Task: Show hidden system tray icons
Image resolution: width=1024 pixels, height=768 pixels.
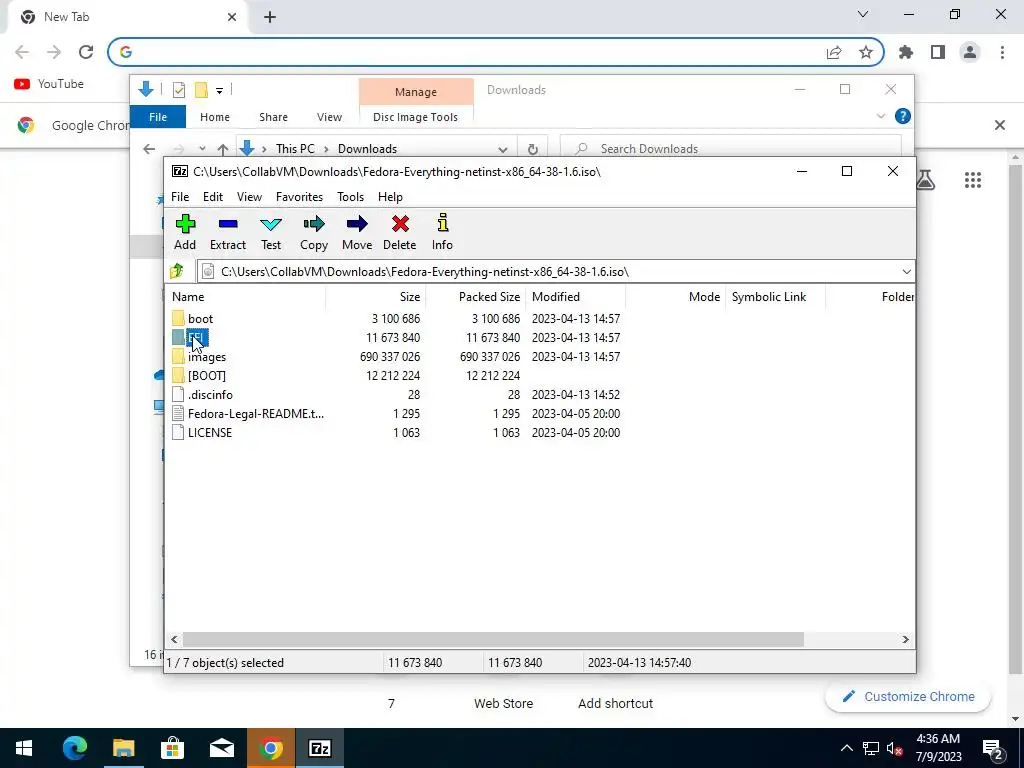Action: pos(846,748)
